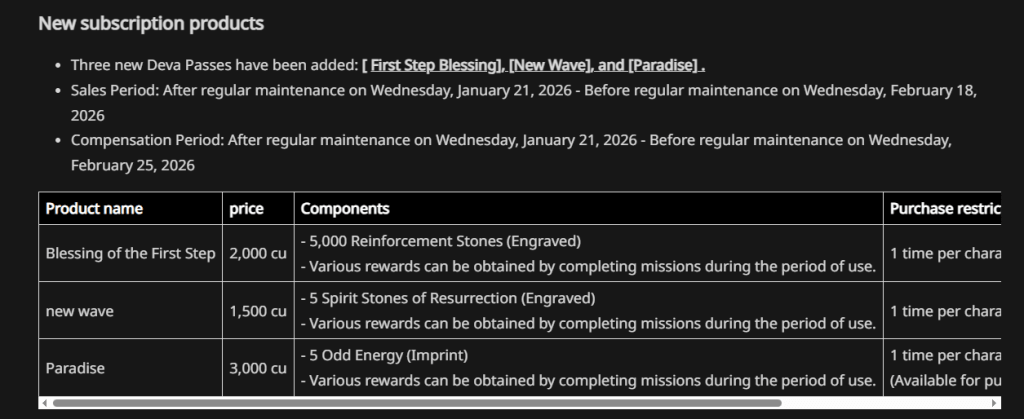Viewport: 1024px width, 419px height.
Task: Click the '5 Spirit Stones of Resurrection' text
Action: [x=452, y=298]
